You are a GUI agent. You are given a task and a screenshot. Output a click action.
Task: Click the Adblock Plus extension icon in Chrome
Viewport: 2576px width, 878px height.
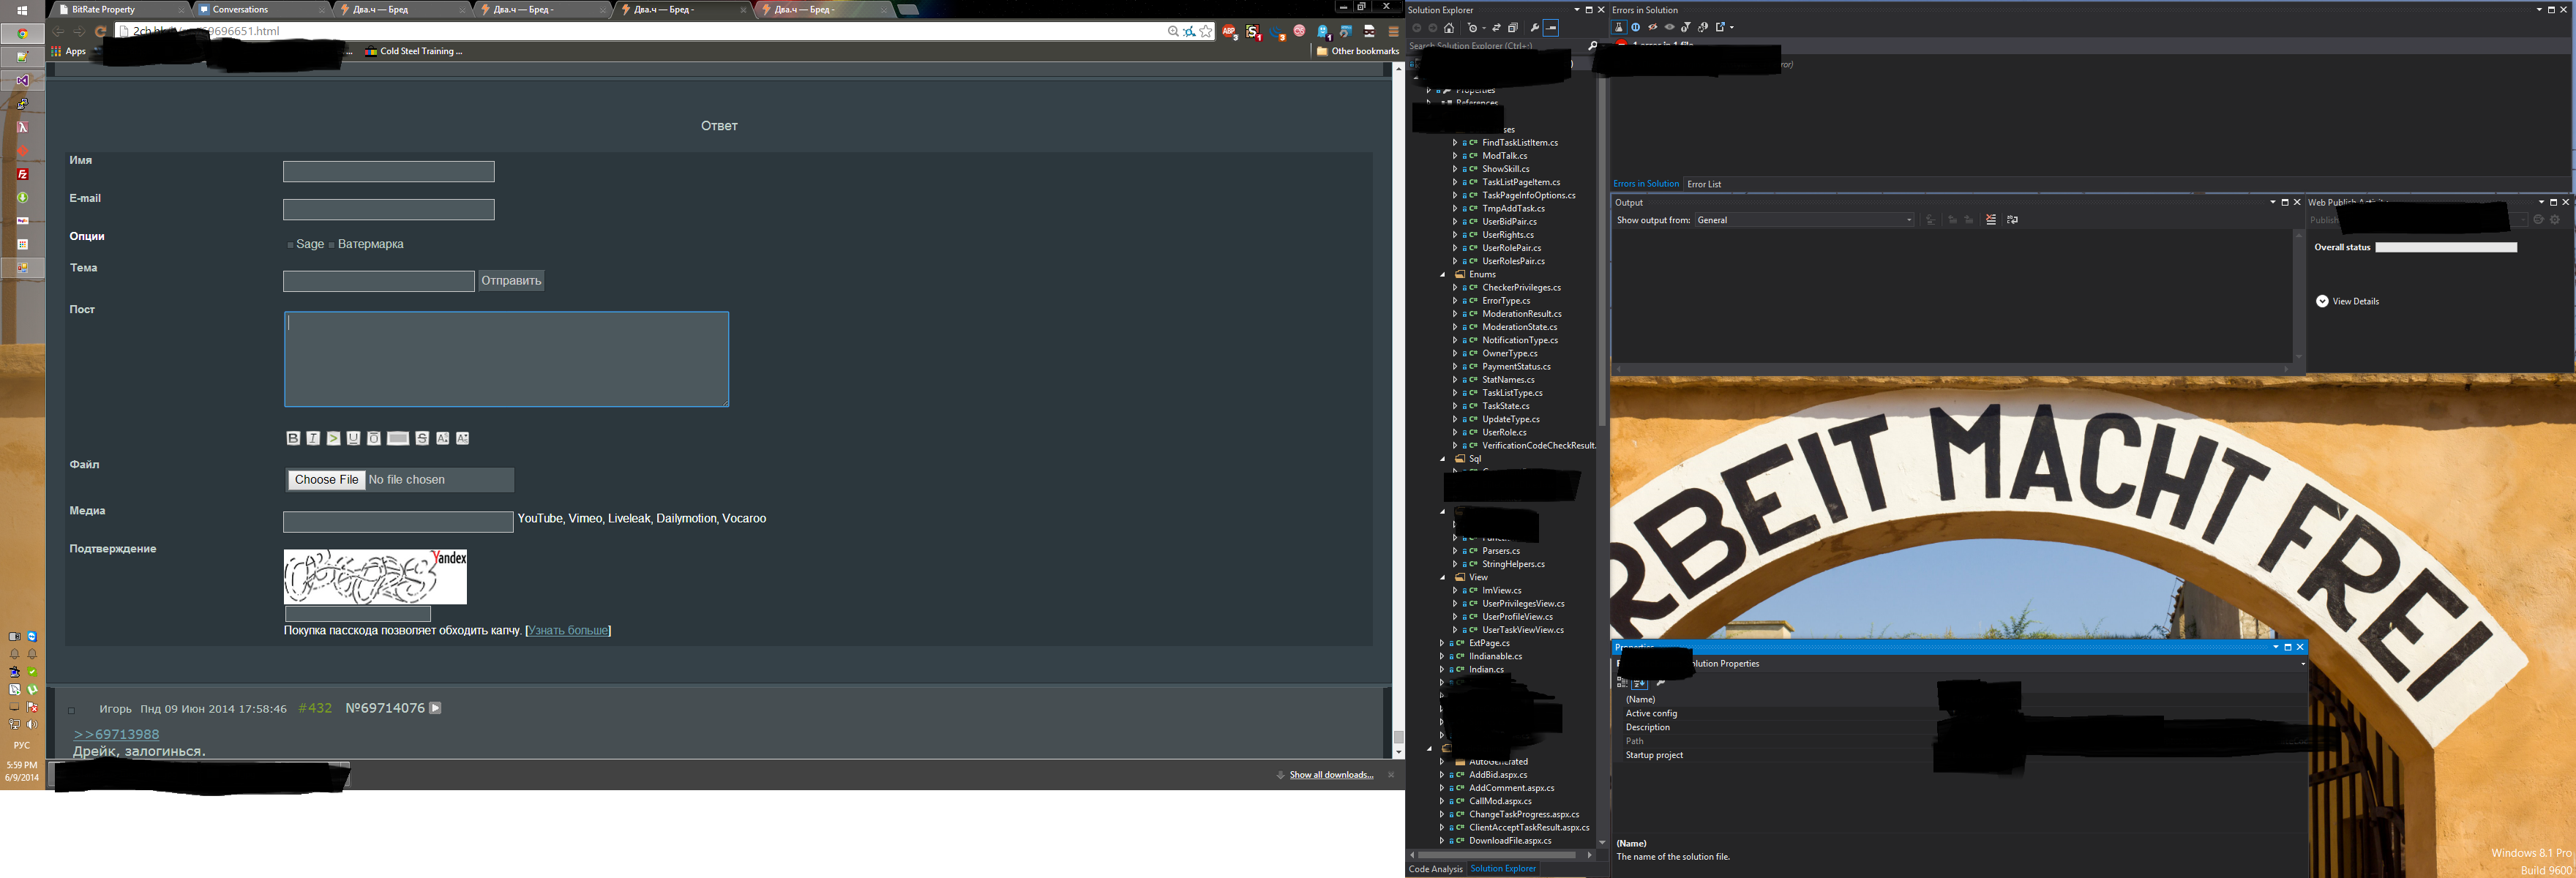[x=1230, y=32]
